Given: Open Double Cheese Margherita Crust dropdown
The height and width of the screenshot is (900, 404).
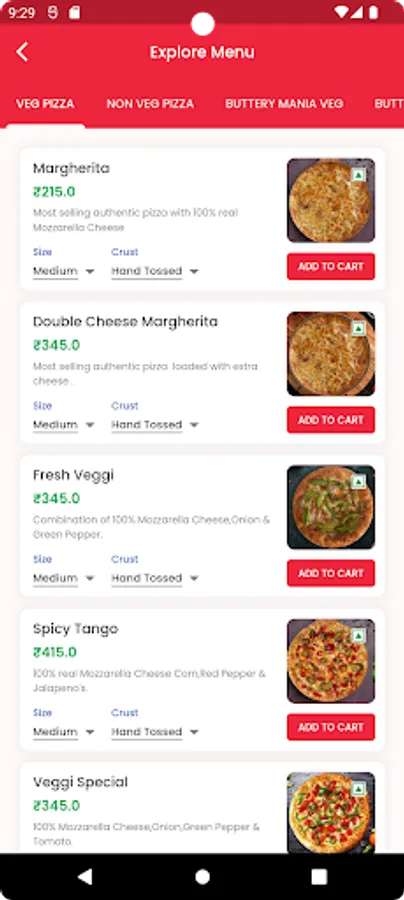Looking at the screenshot, I should (x=155, y=425).
